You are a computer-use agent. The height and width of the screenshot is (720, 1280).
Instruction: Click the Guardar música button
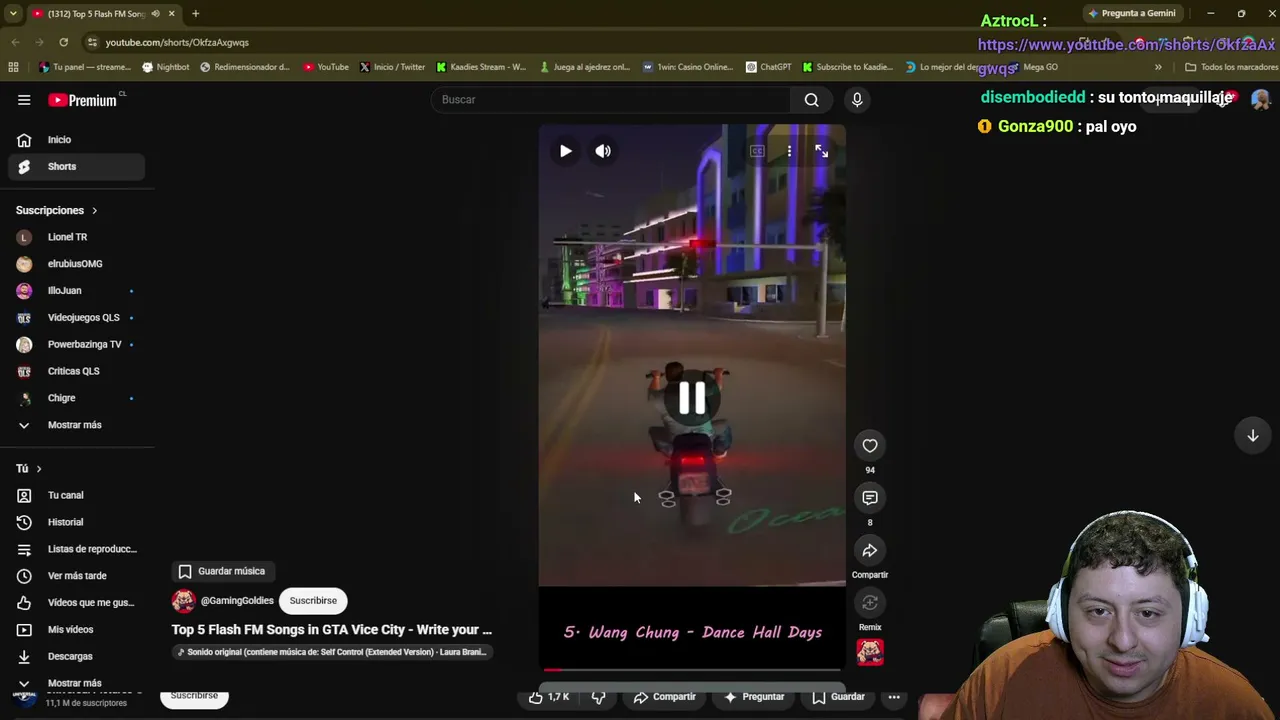(x=222, y=571)
